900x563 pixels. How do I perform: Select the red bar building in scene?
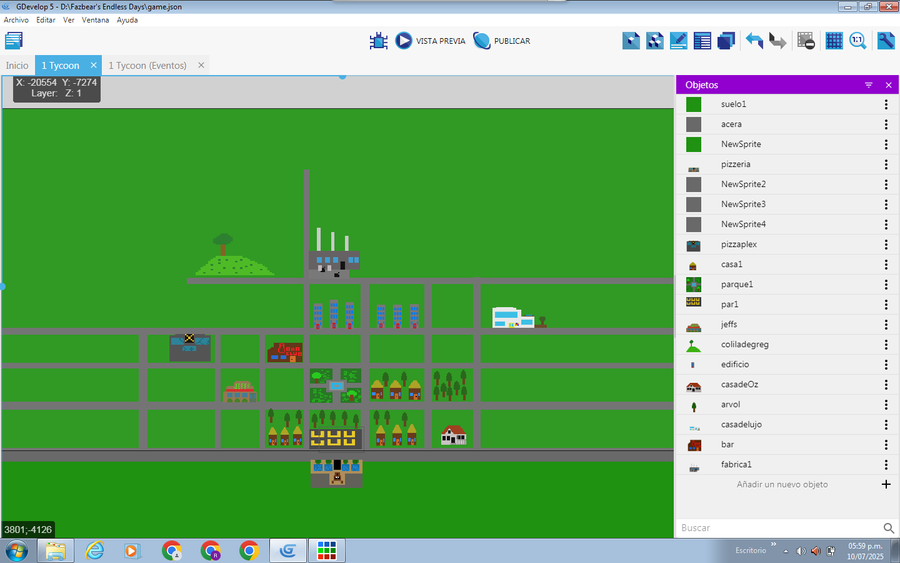[x=285, y=352]
